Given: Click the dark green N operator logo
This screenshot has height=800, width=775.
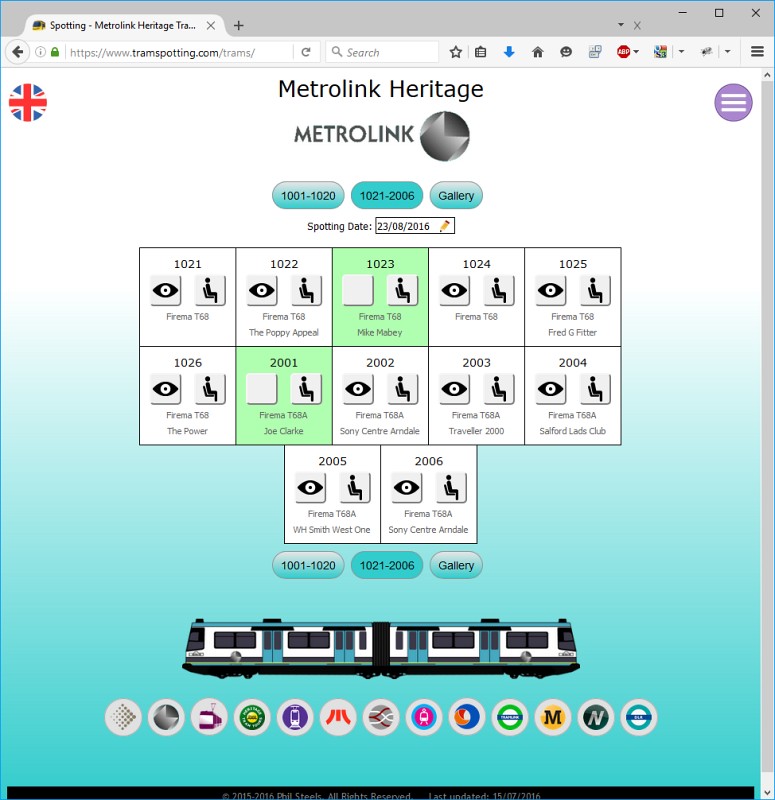Looking at the screenshot, I should [x=596, y=717].
